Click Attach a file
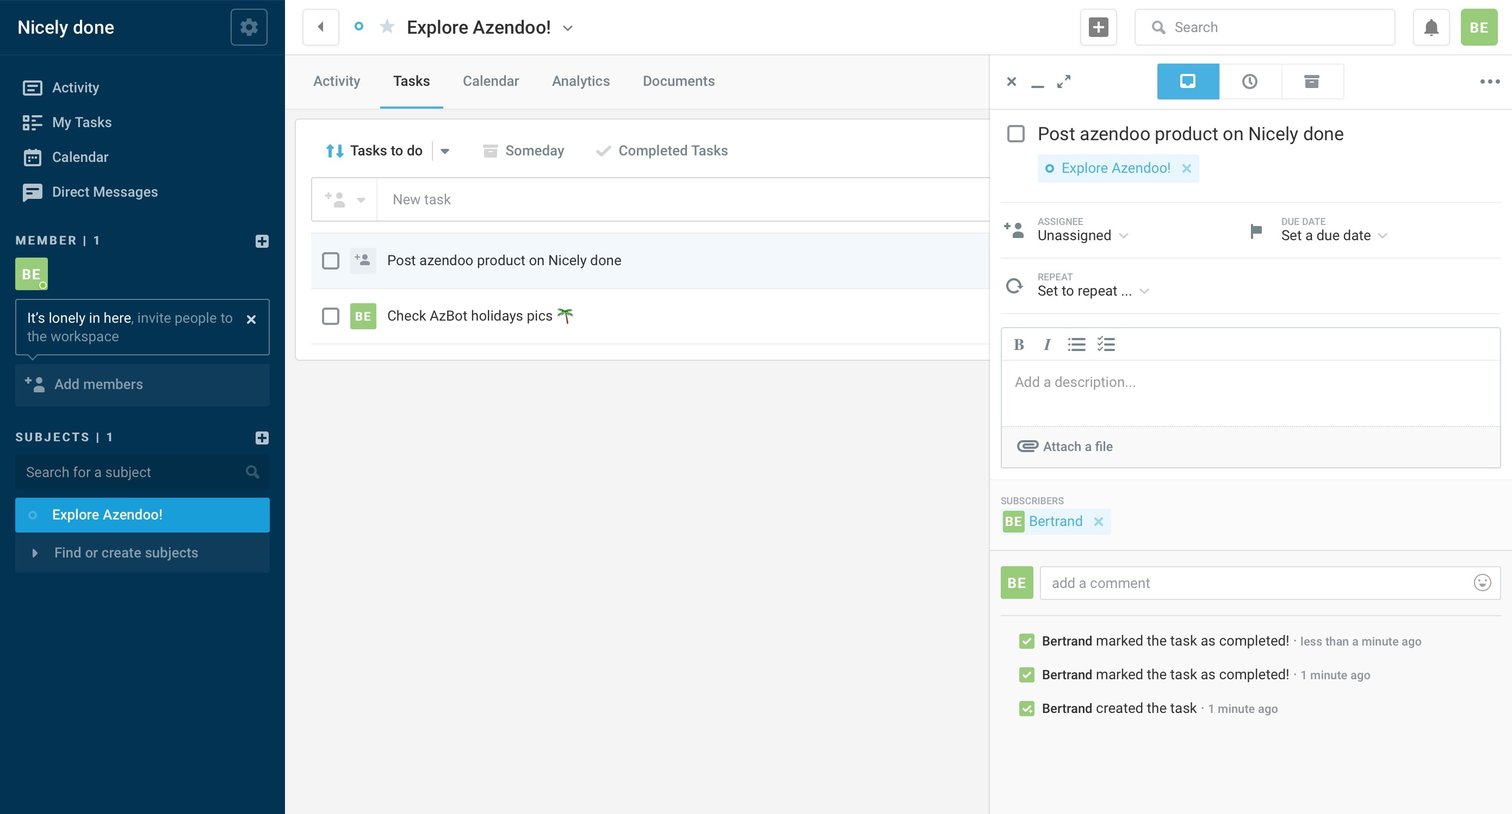Screen dimensions: 1512x814 [1065, 447]
